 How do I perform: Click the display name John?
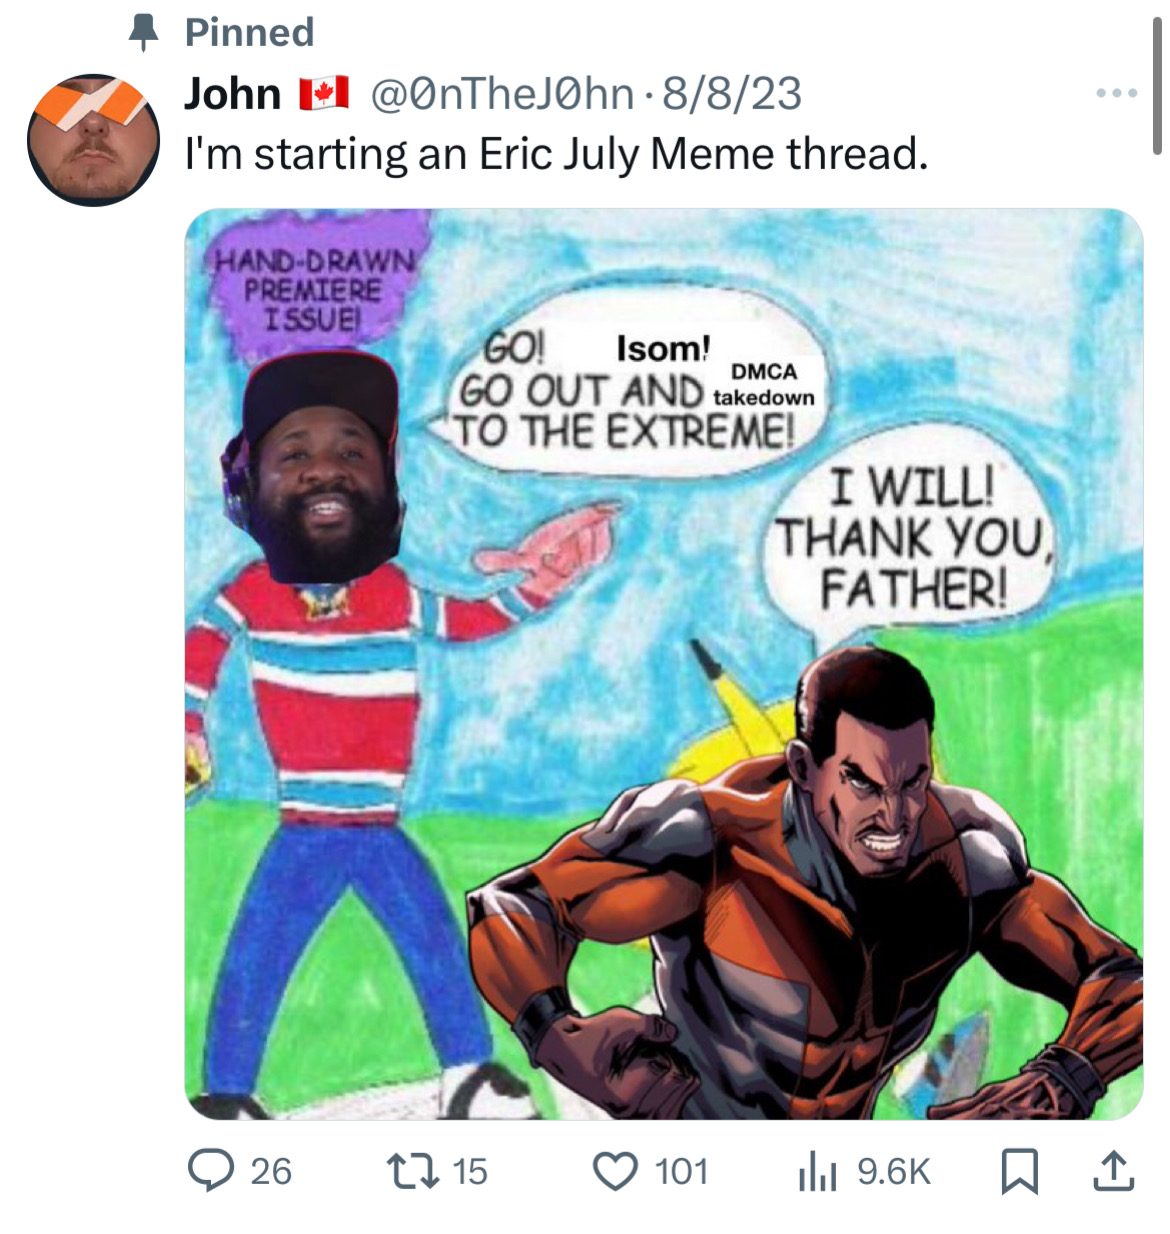coord(233,94)
